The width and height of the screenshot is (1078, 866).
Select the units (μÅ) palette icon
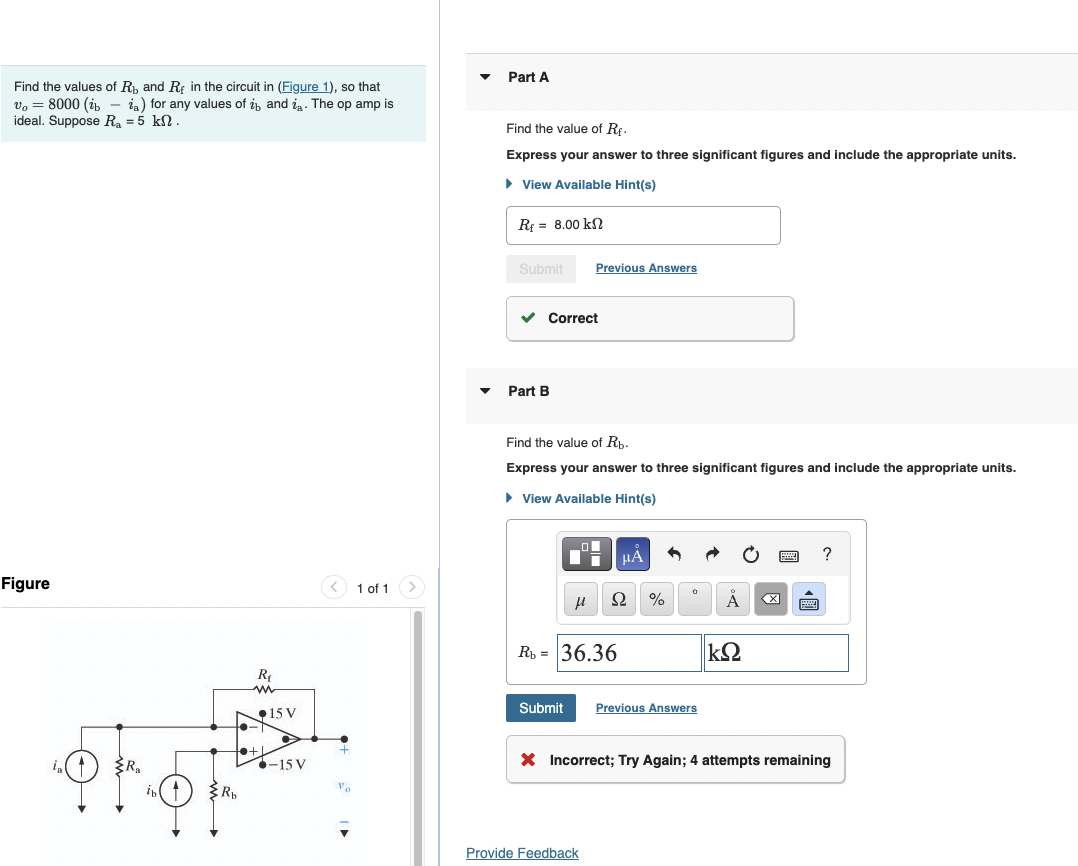click(633, 554)
